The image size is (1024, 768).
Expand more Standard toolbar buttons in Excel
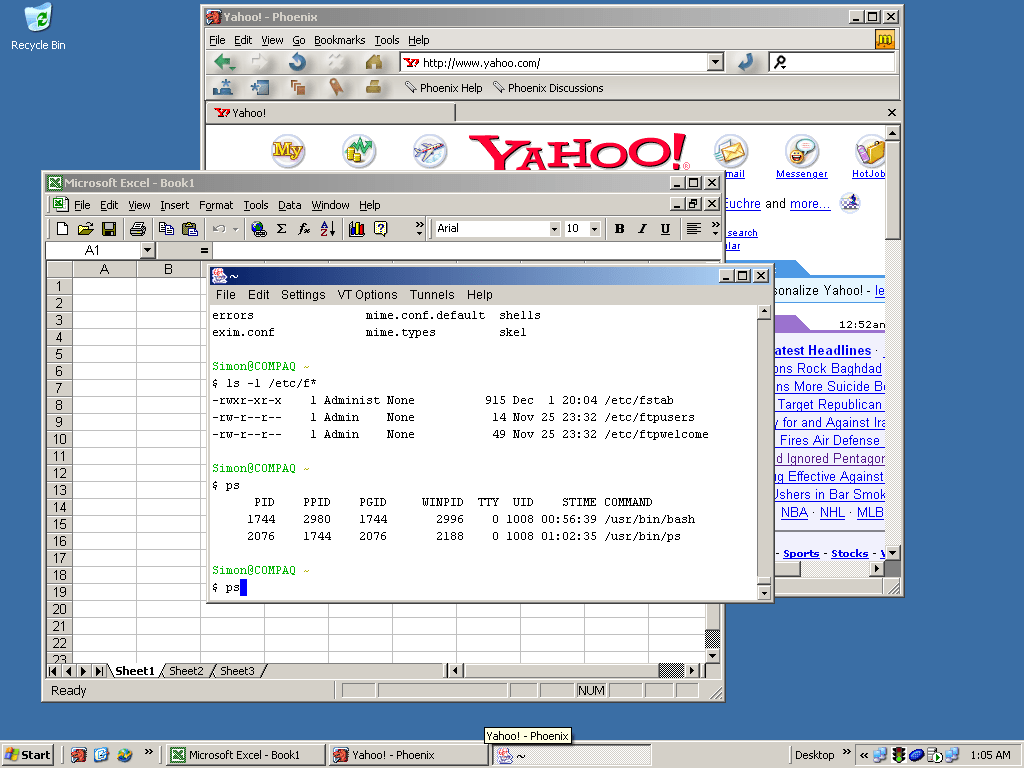click(x=419, y=229)
